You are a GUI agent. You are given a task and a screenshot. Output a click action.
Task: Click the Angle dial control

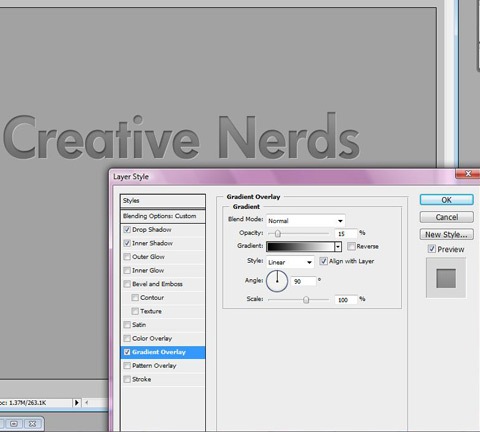pos(277,281)
